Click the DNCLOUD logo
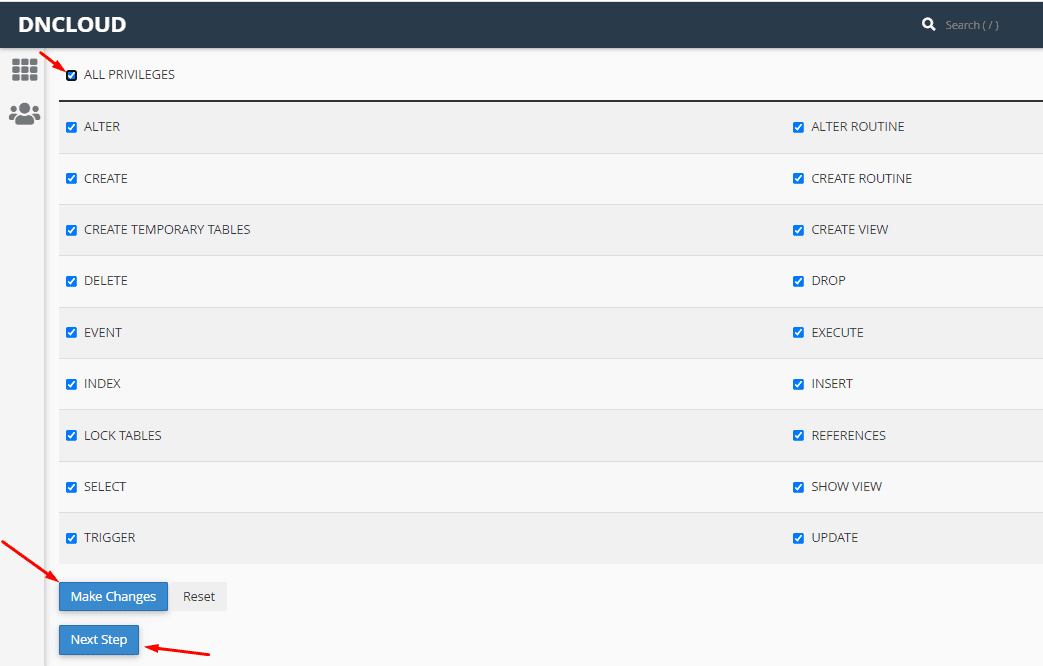Image resolution: width=1043 pixels, height=666 pixels. coord(72,25)
